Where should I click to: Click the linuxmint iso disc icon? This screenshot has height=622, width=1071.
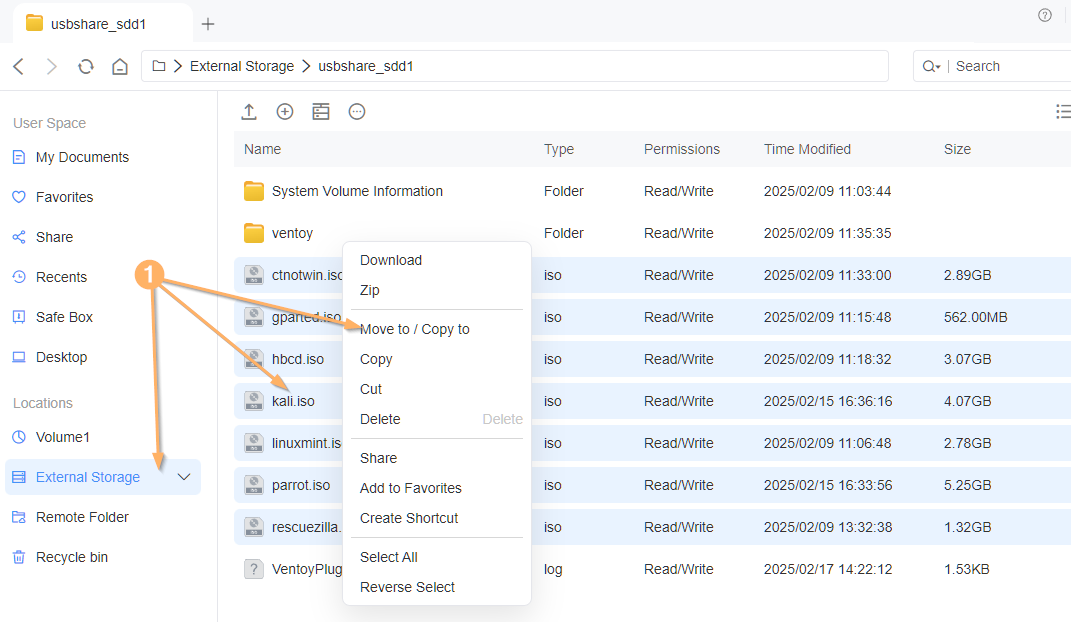pos(254,443)
